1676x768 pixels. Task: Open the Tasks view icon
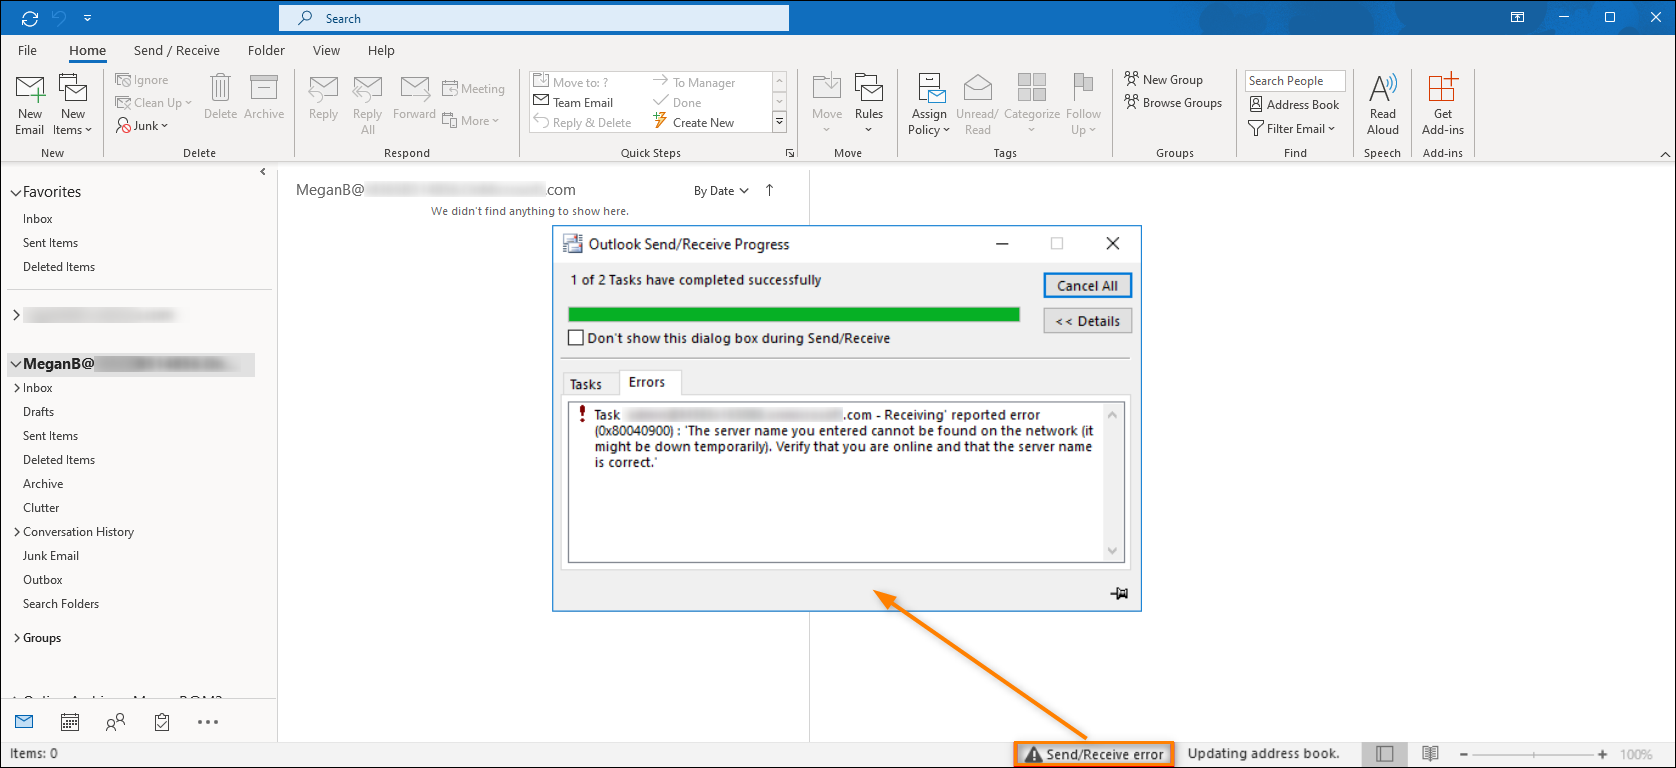pos(162,722)
